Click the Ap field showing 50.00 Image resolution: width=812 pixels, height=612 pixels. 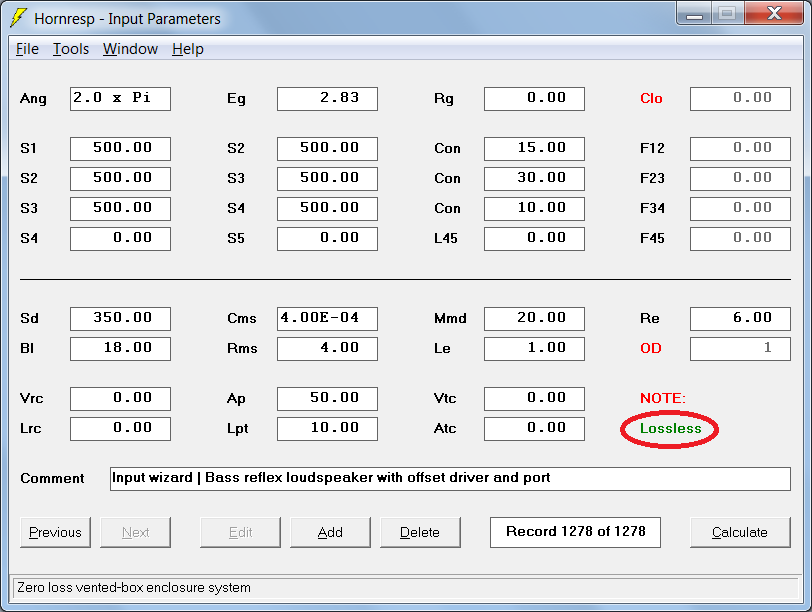327,399
